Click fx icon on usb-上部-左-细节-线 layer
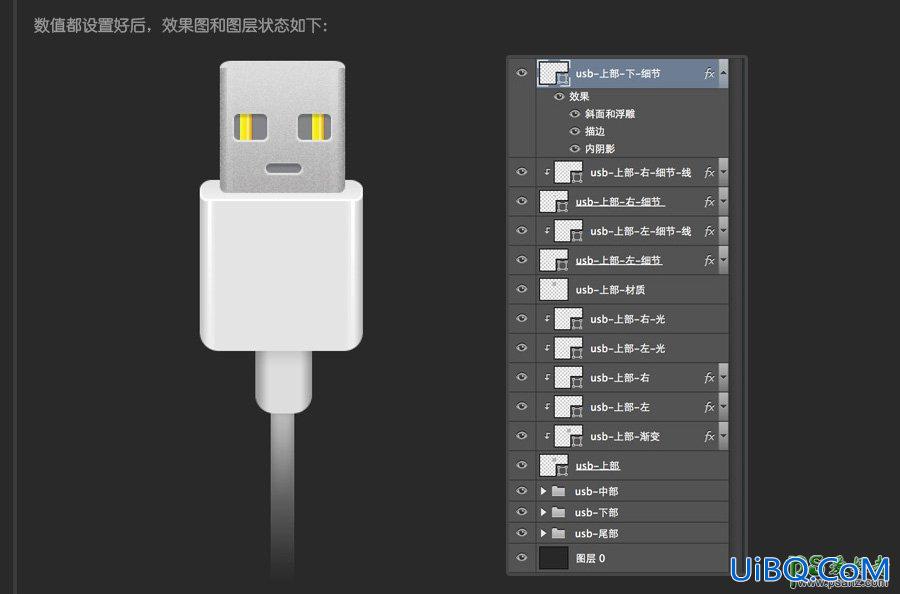The image size is (900, 594). pyautogui.click(x=709, y=231)
